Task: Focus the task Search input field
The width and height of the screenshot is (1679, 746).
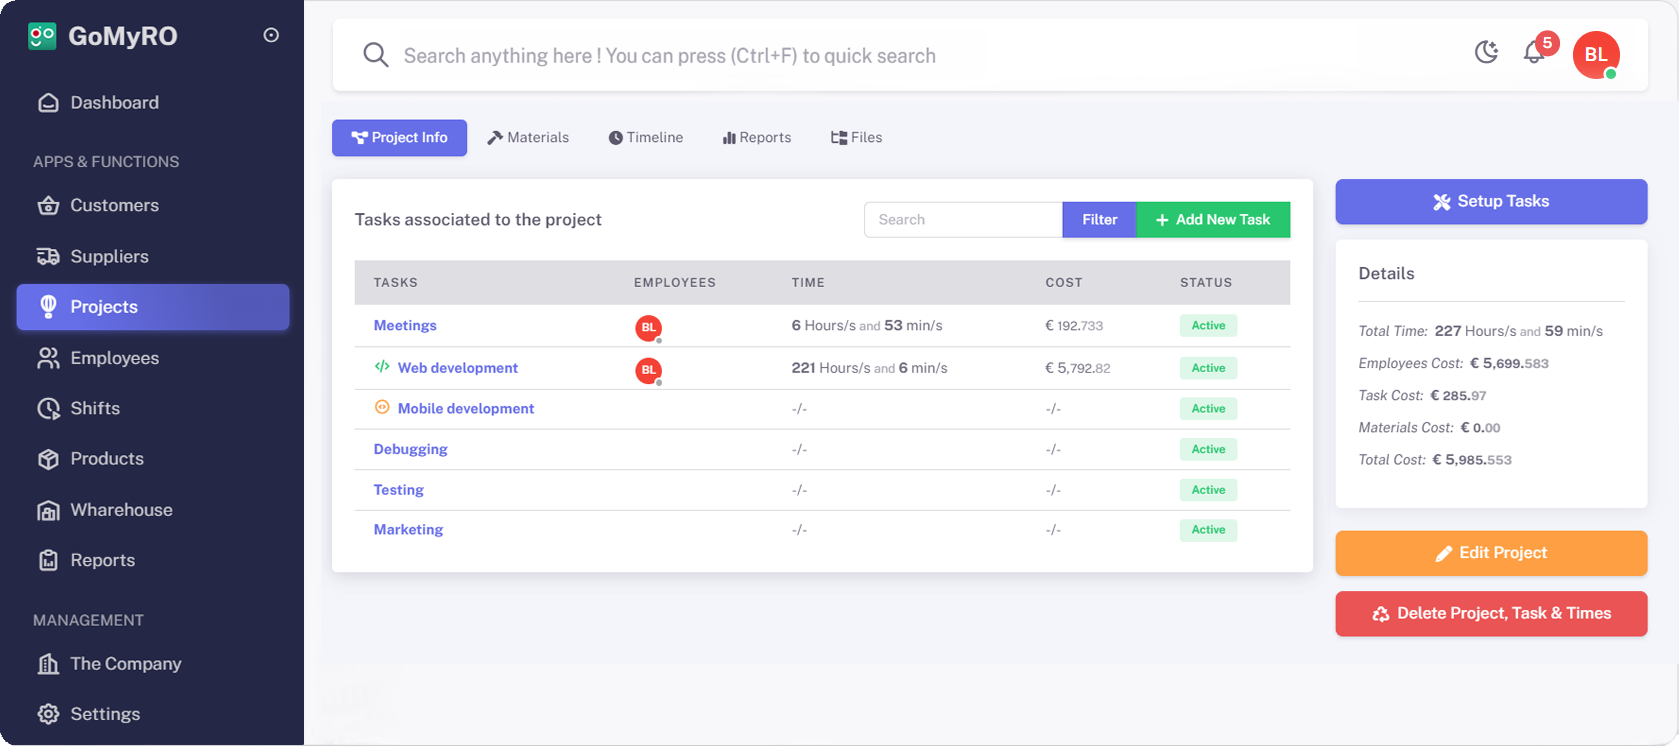Action: (962, 220)
